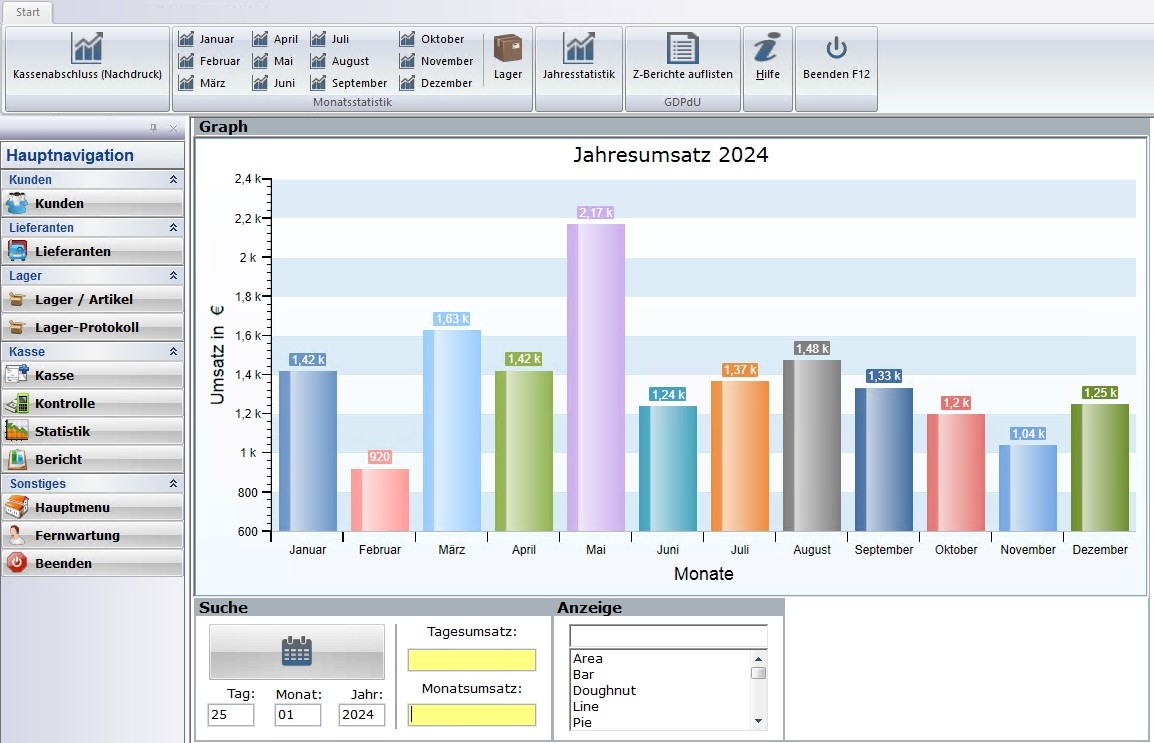Open Januar monthly statistics
Screen dimensions: 1154x743
point(207,39)
